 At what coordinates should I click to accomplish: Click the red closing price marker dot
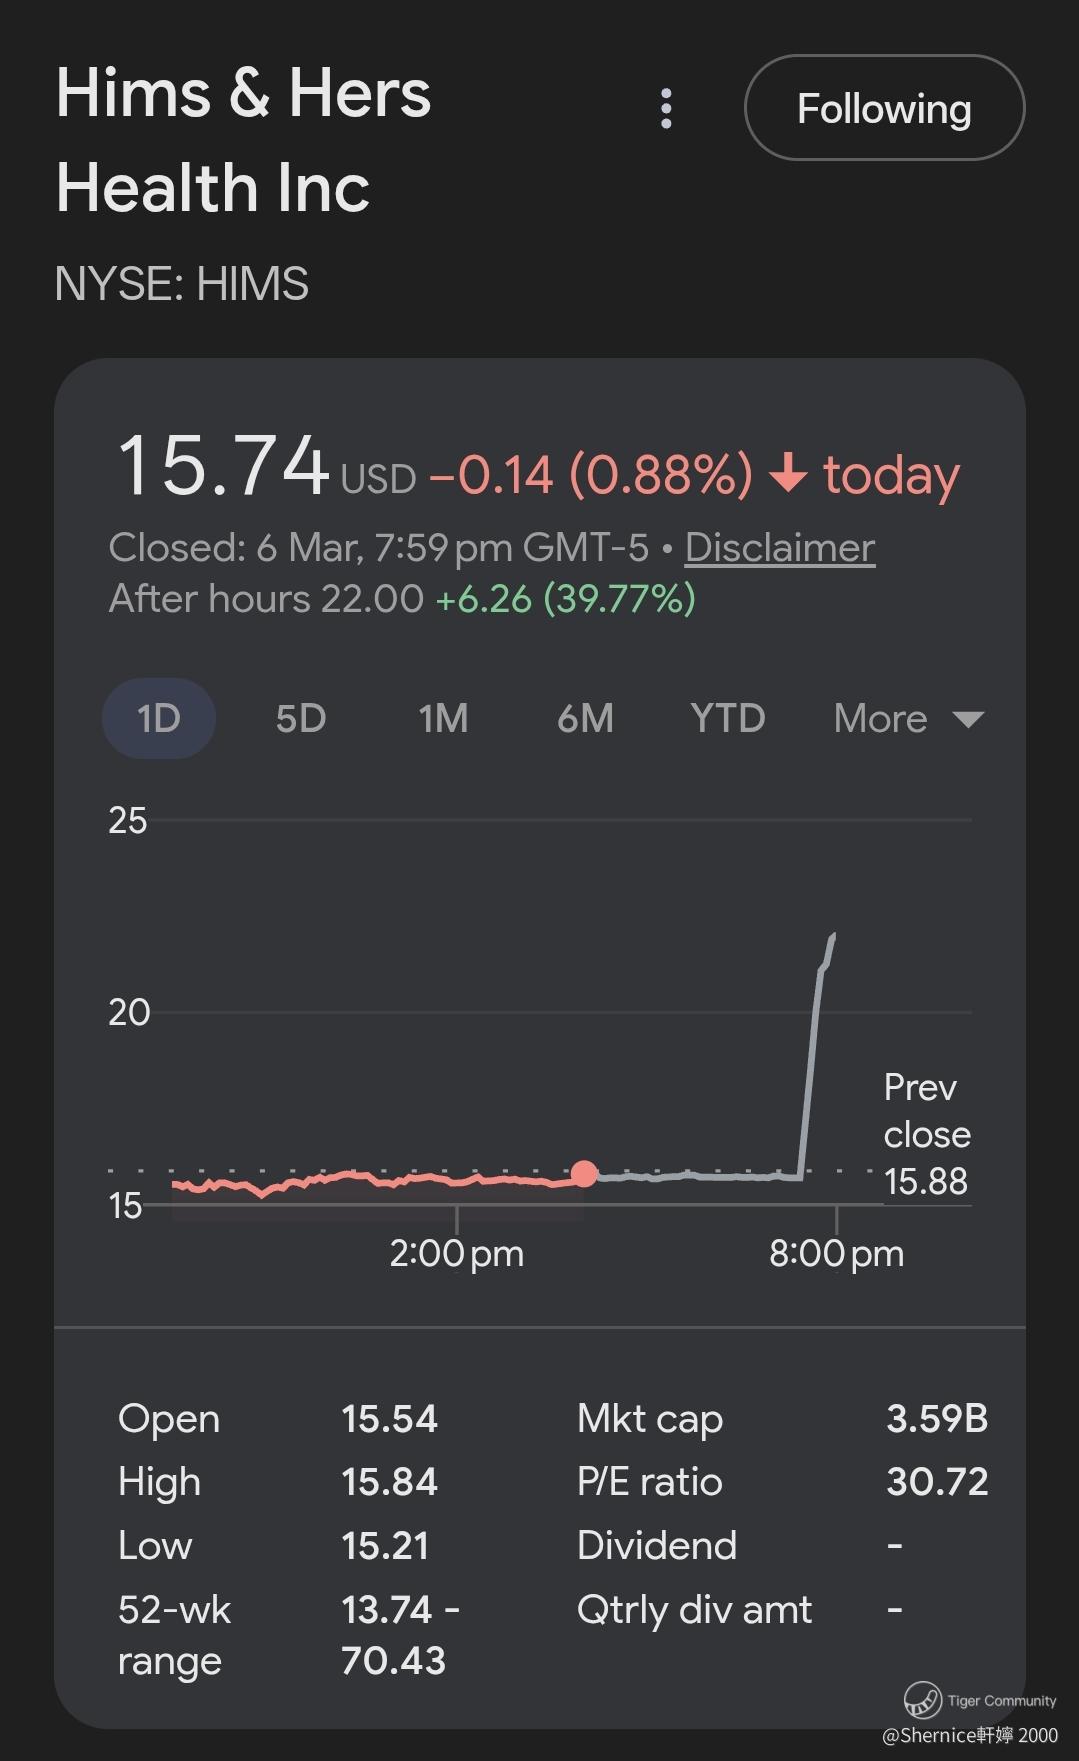(584, 1173)
